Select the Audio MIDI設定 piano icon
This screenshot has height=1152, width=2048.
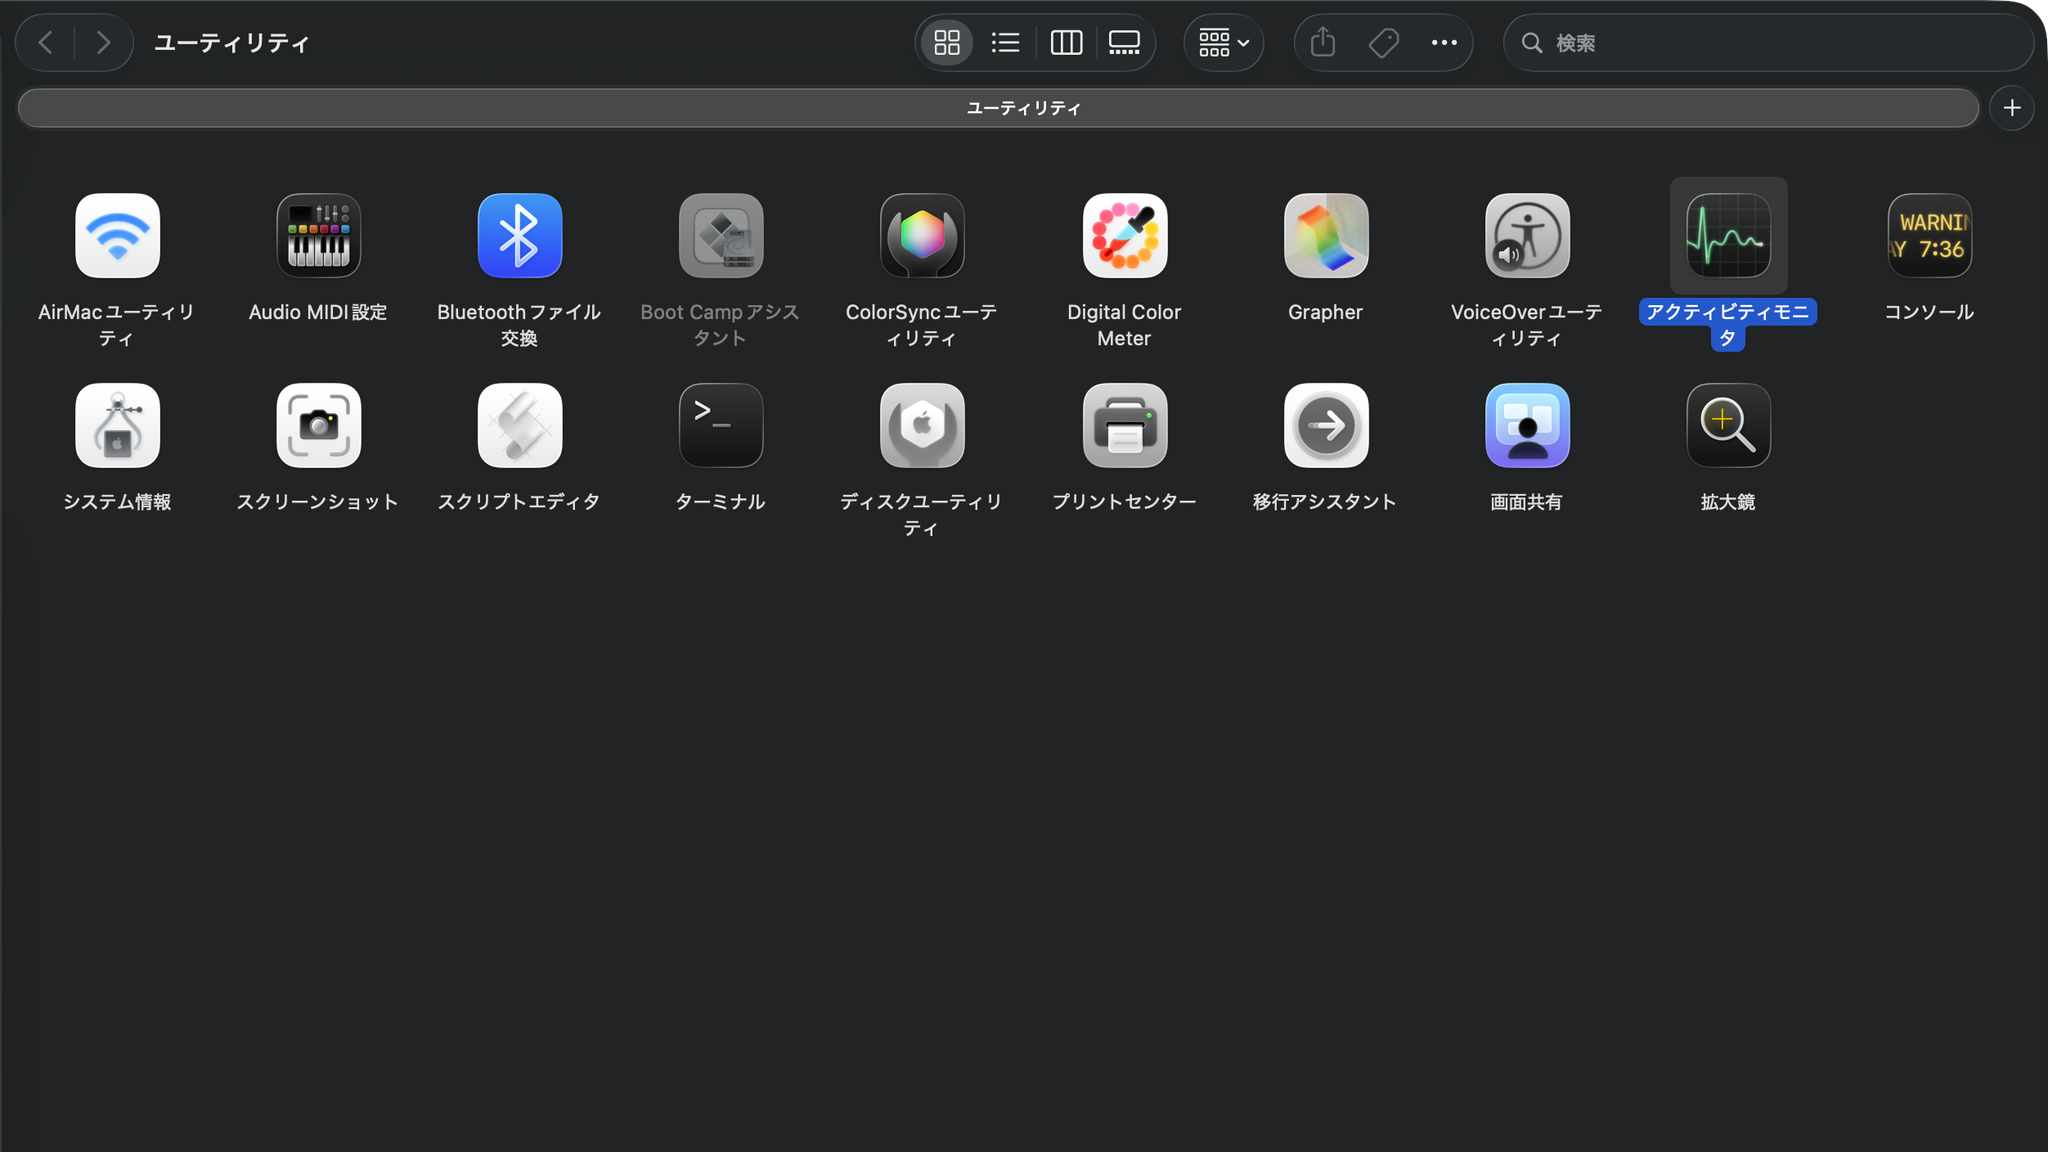(318, 236)
